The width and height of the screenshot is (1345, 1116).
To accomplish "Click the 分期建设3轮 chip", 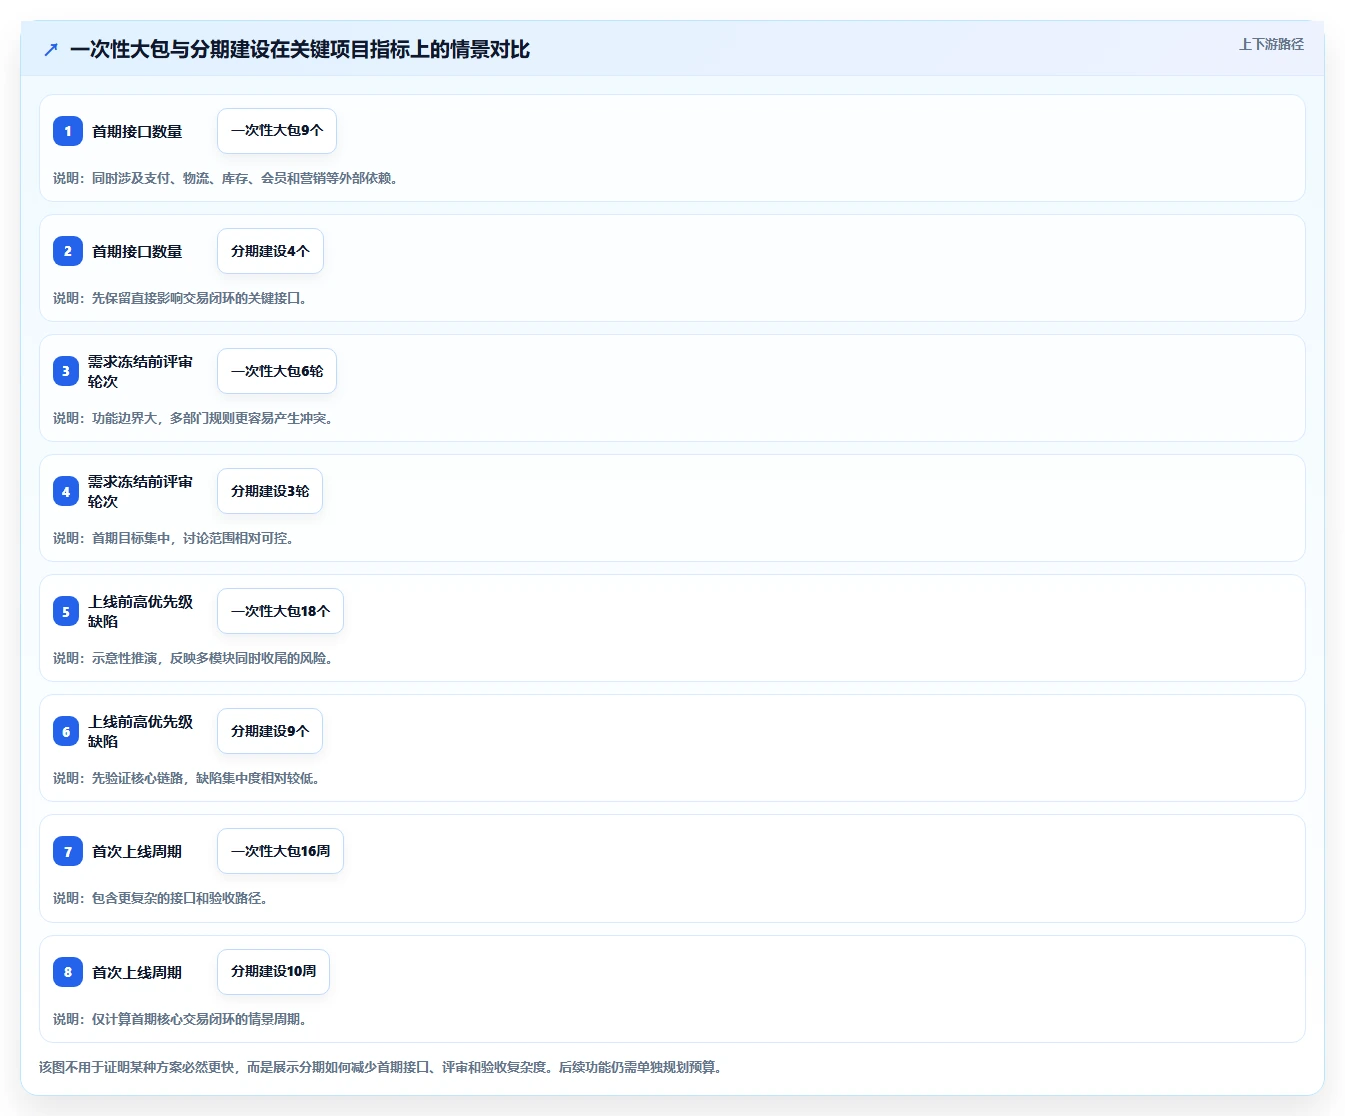I will click(x=270, y=491).
